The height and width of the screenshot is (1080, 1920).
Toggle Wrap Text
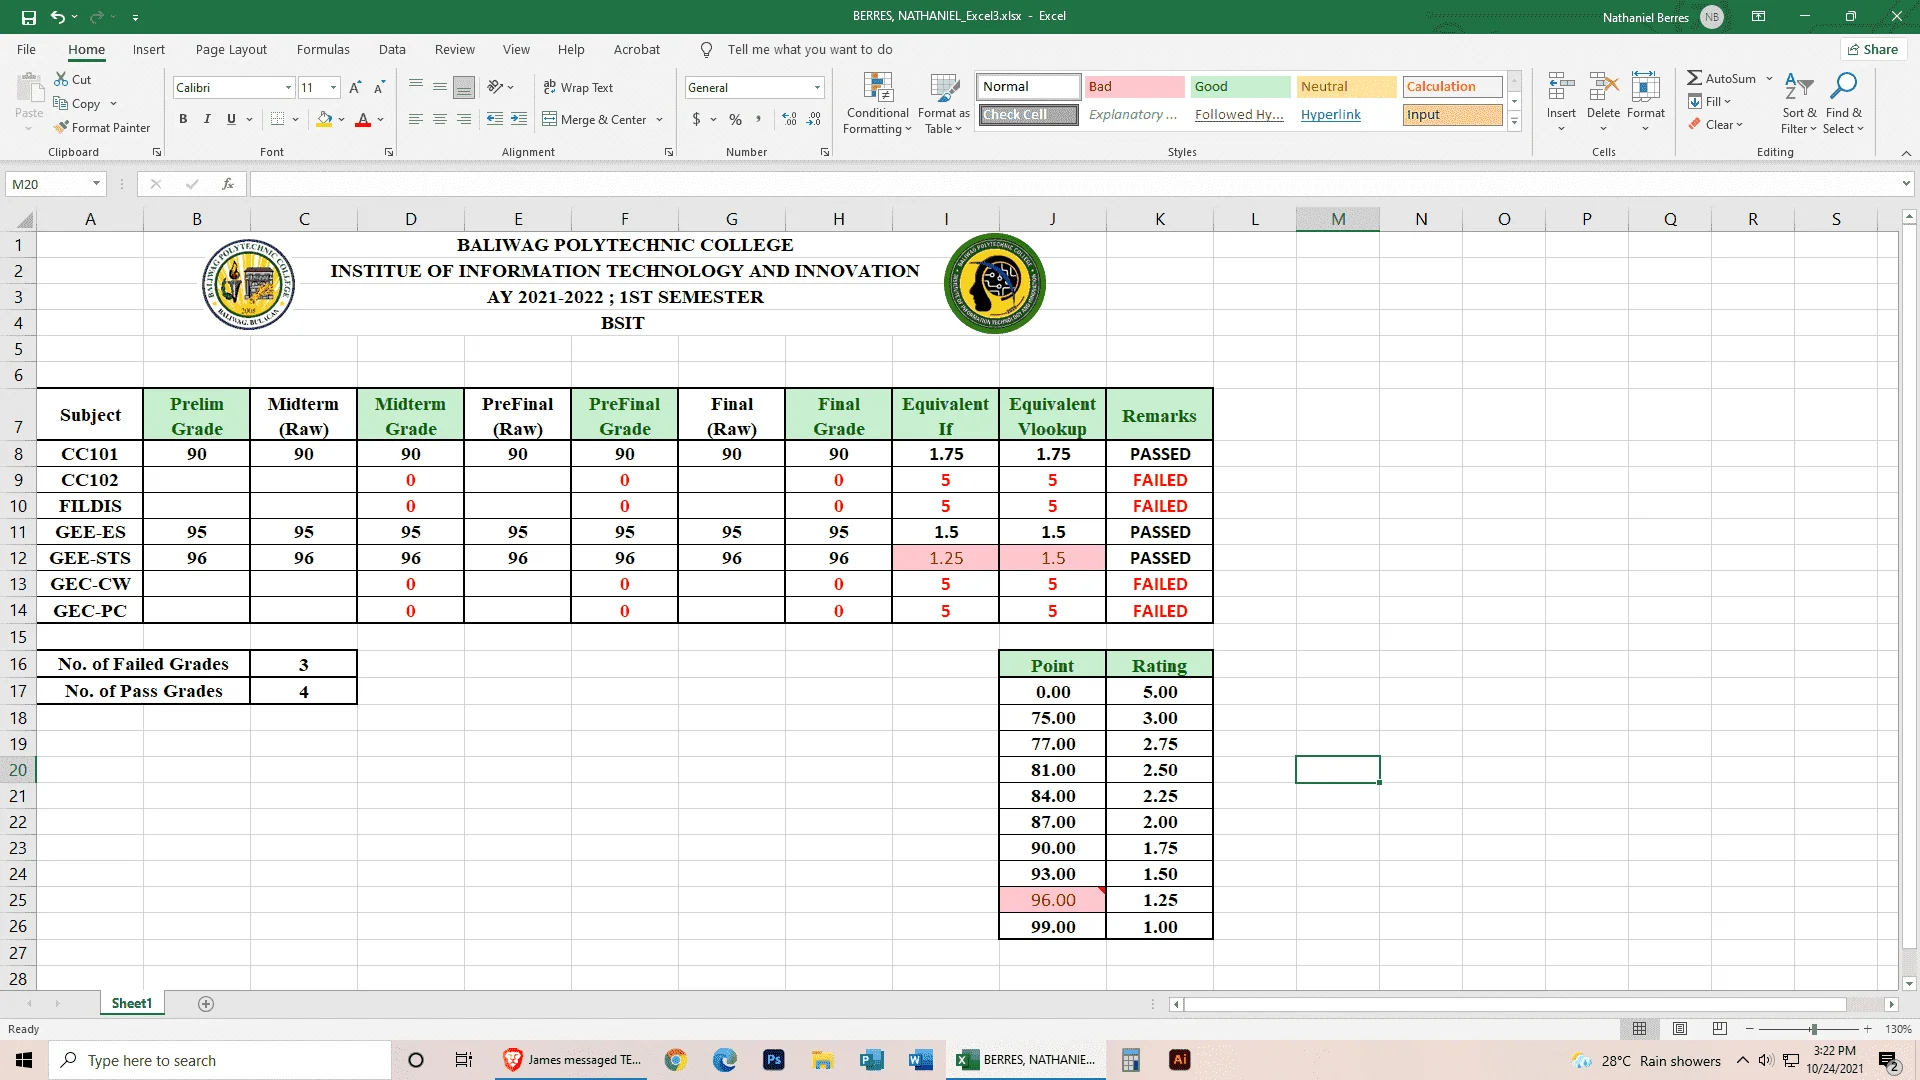point(578,87)
